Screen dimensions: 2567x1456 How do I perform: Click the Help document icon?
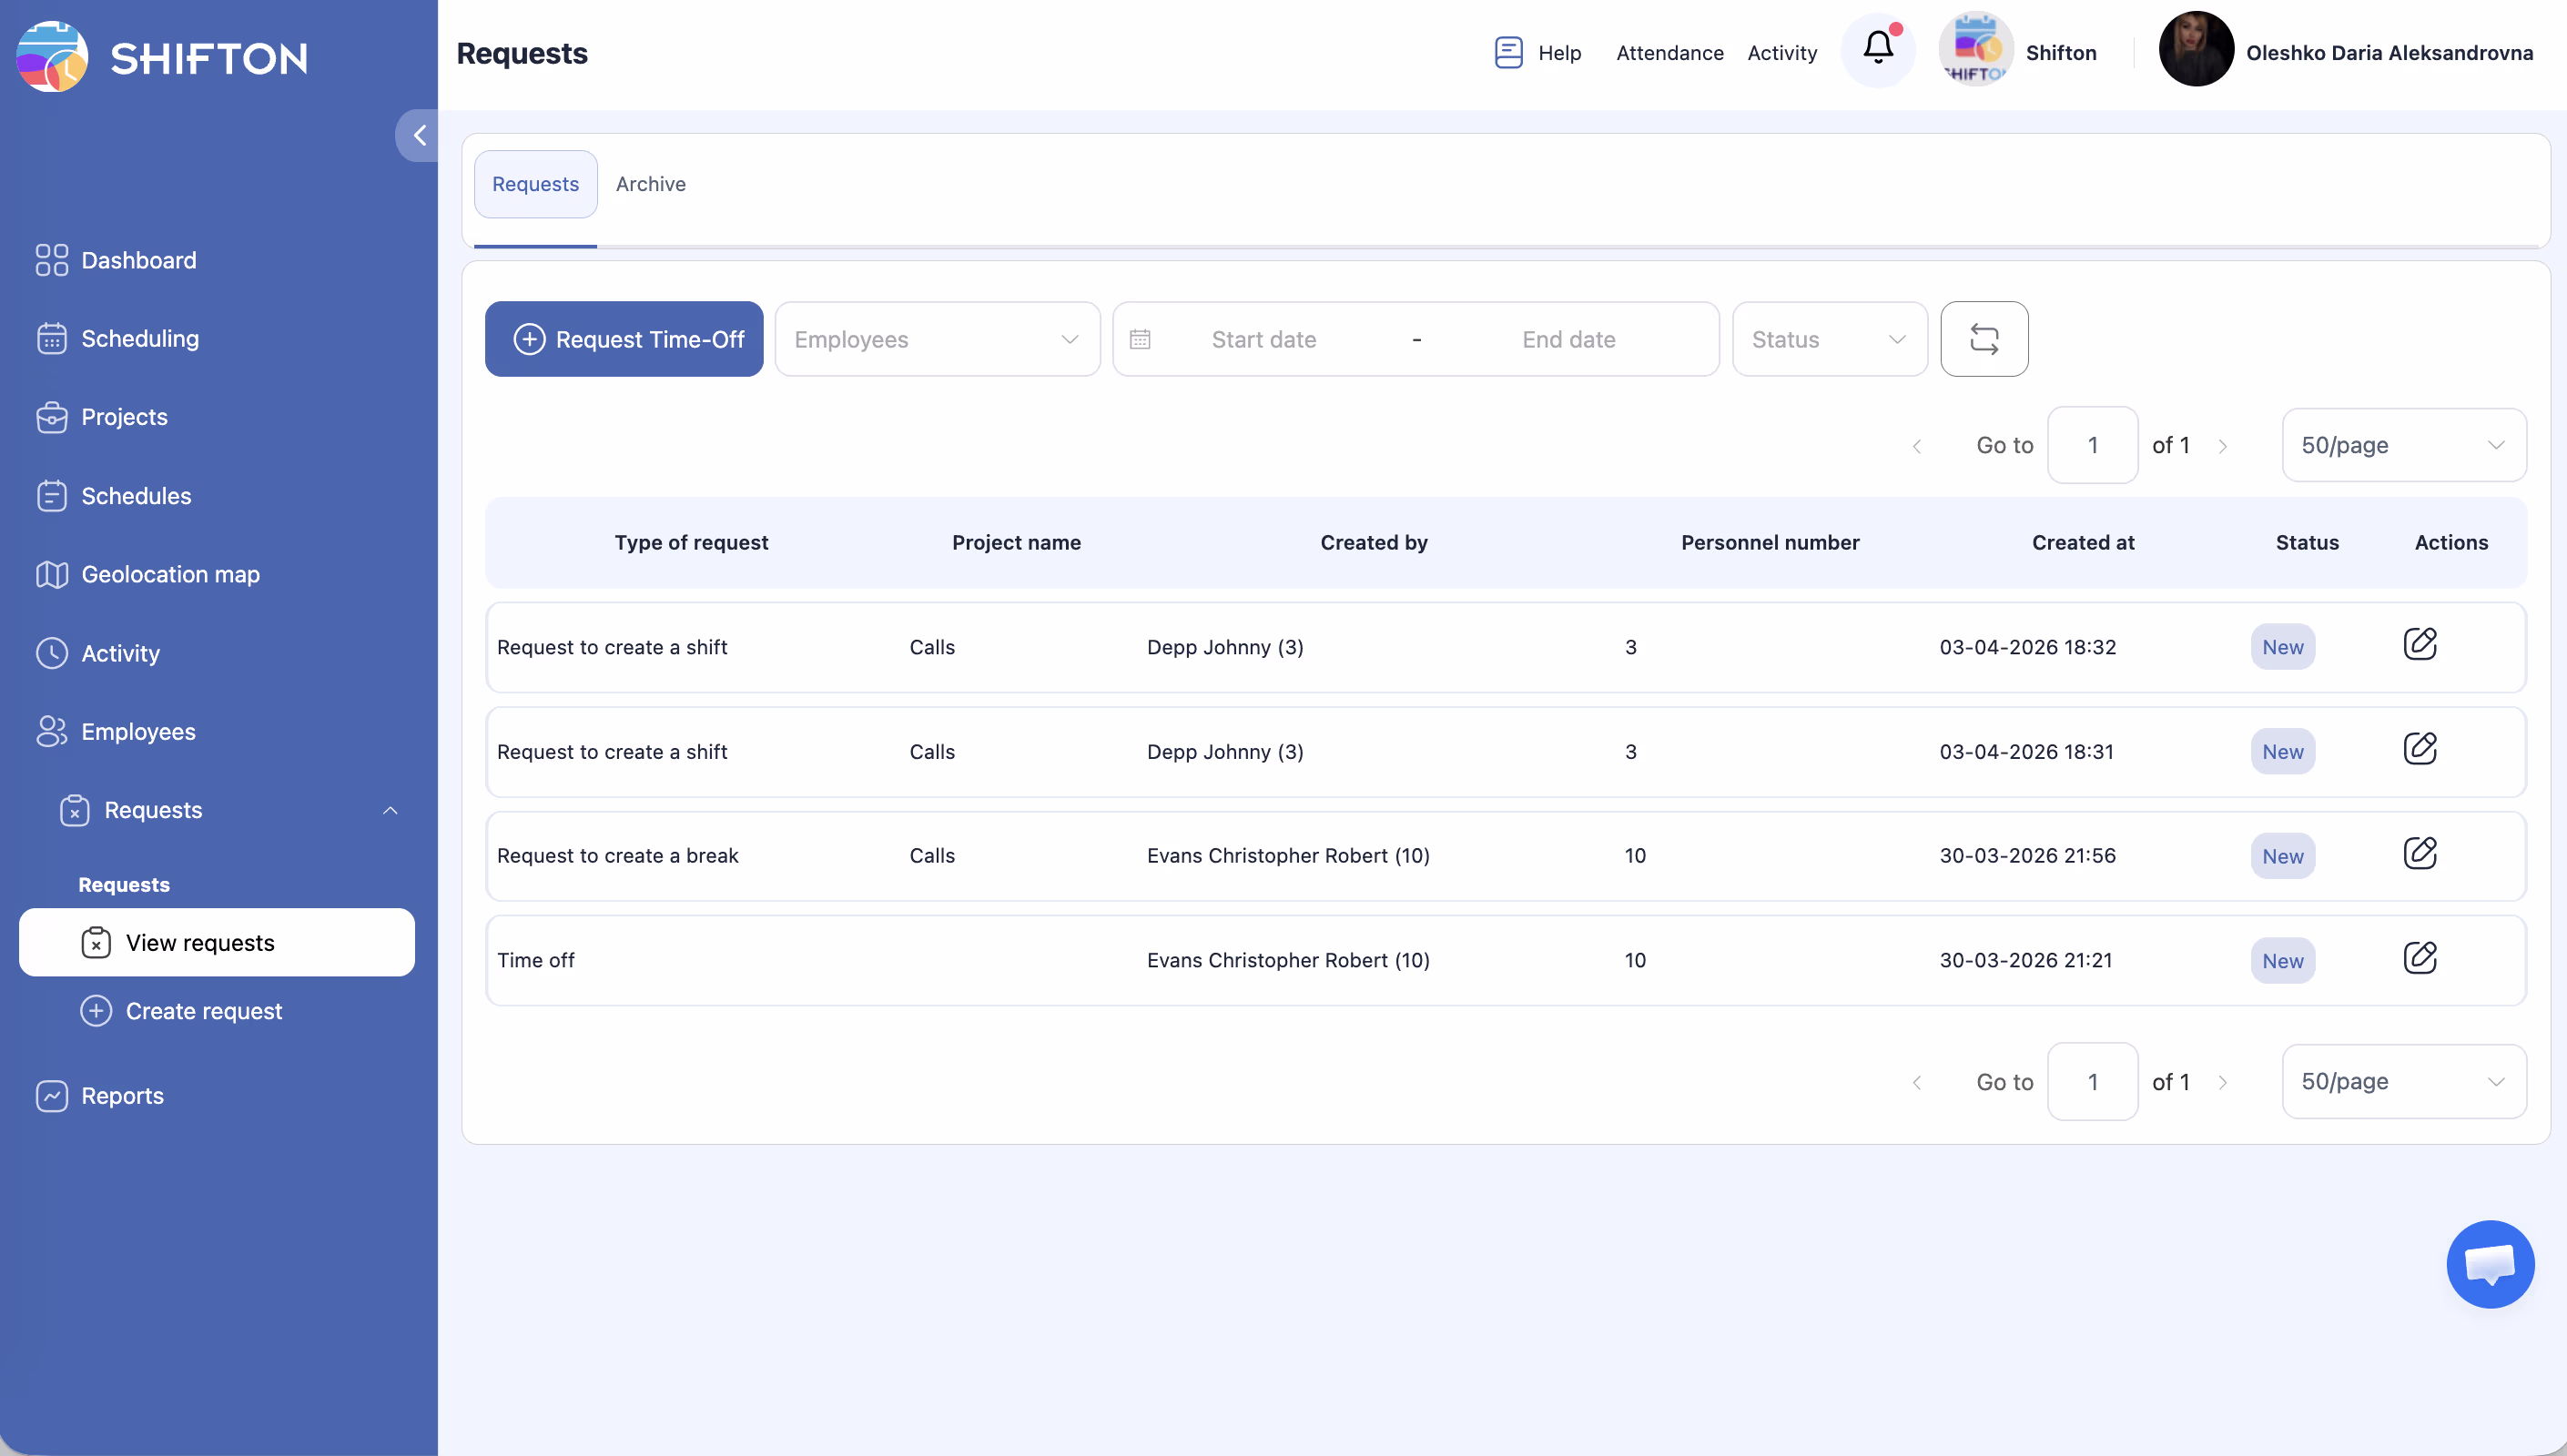pos(1508,52)
